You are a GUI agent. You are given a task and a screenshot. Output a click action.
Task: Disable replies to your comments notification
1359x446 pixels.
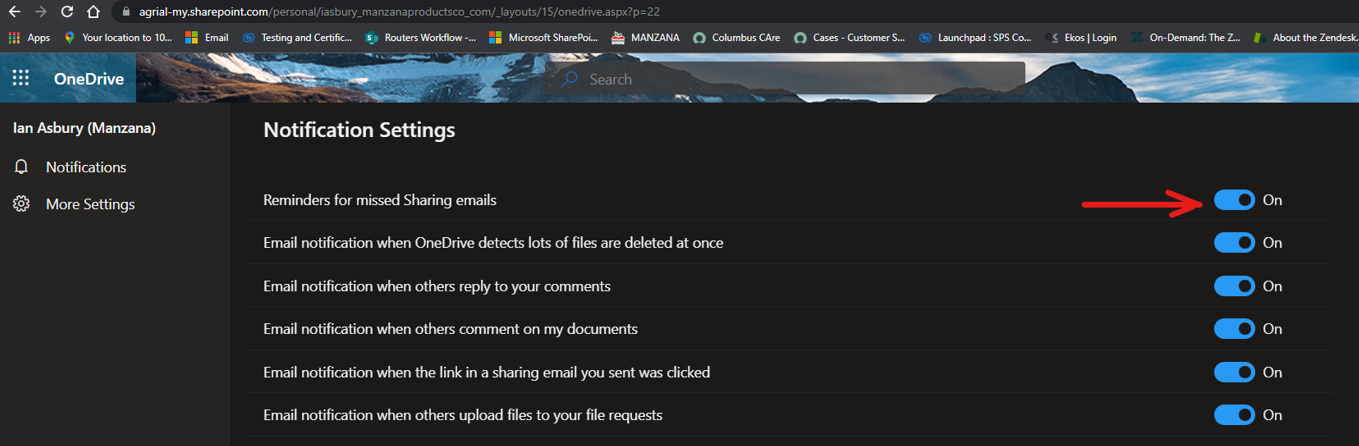(x=1234, y=286)
